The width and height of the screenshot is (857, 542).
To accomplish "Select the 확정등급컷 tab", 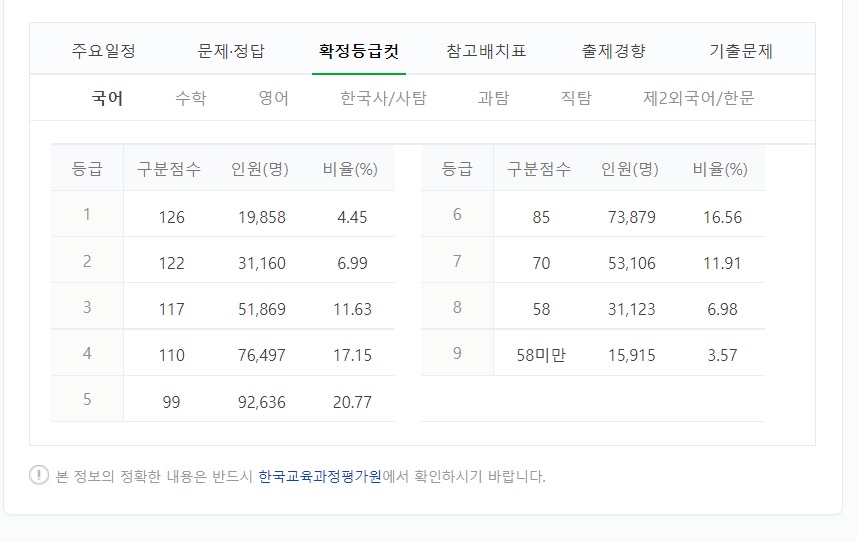I will pyautogui.click(x=359, y=51).
